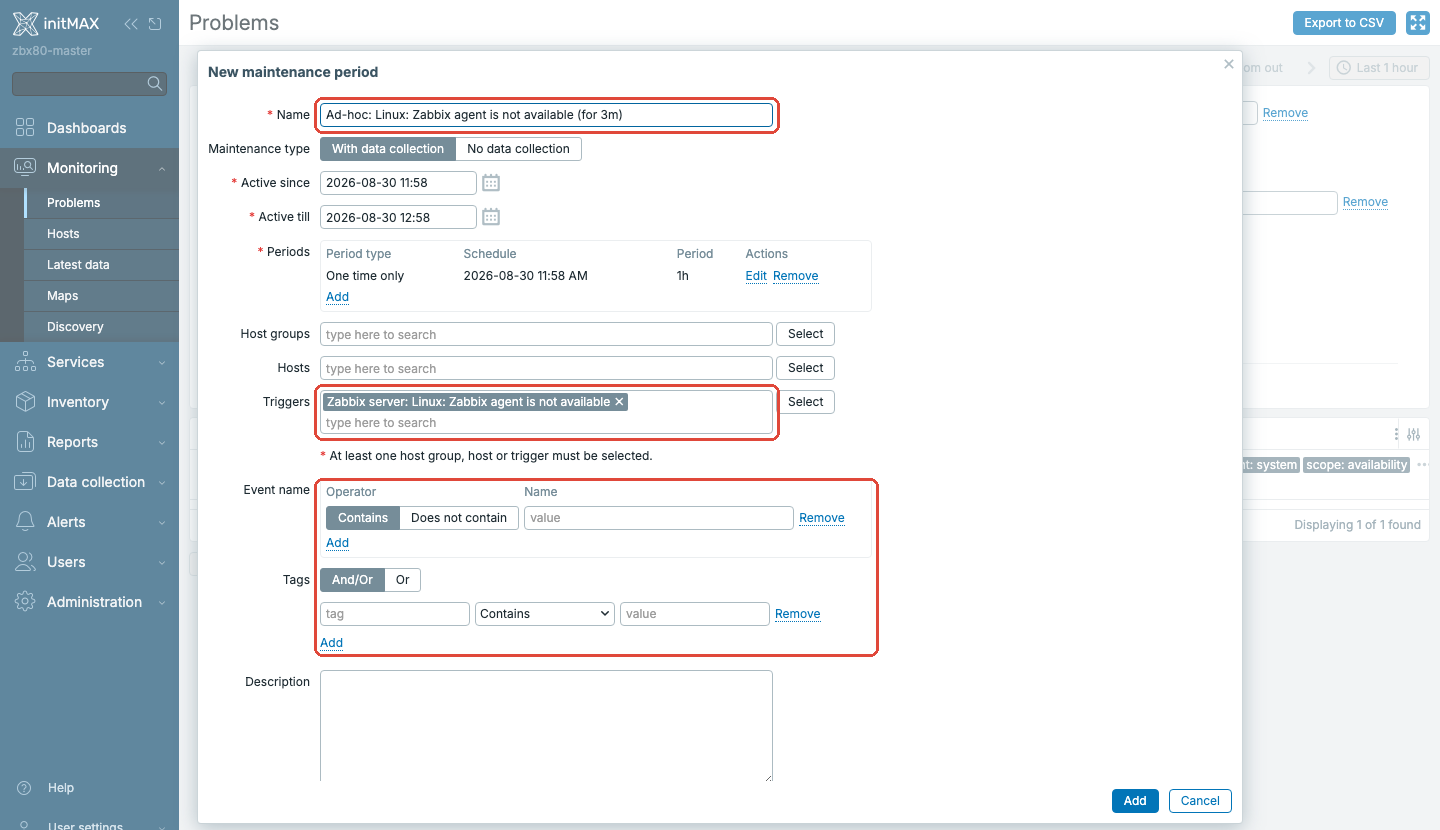Add another tag filter row

(332, 643)
